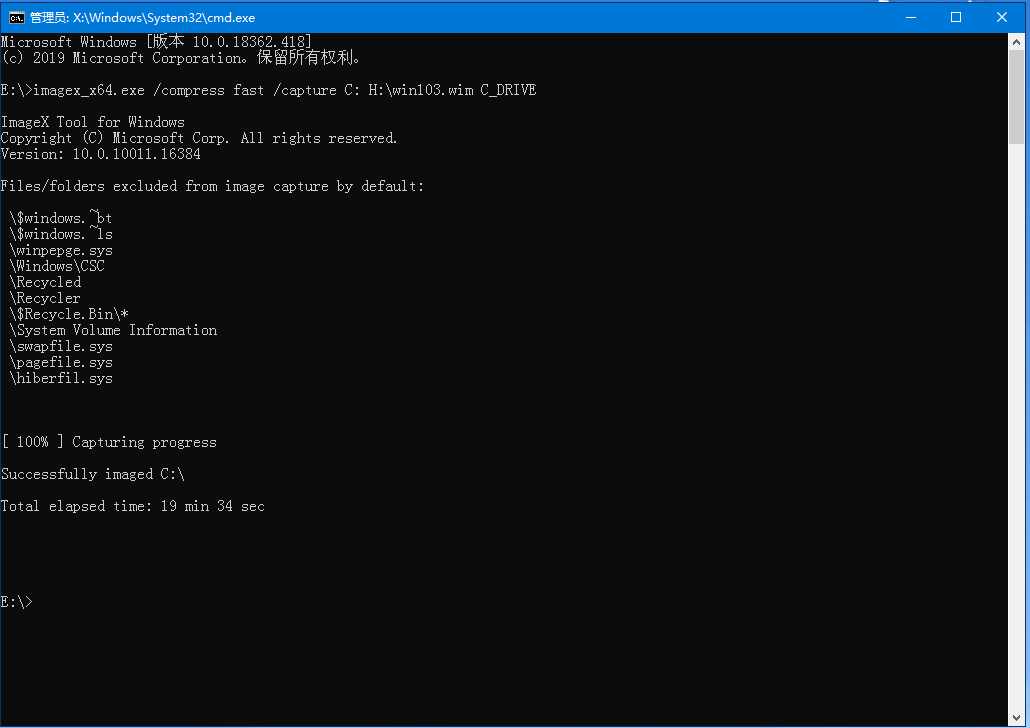The width and height of the screenshot is (1030, 728).
Task: Click the \Windows\CSC entry
Action: (x=56, y=266)
